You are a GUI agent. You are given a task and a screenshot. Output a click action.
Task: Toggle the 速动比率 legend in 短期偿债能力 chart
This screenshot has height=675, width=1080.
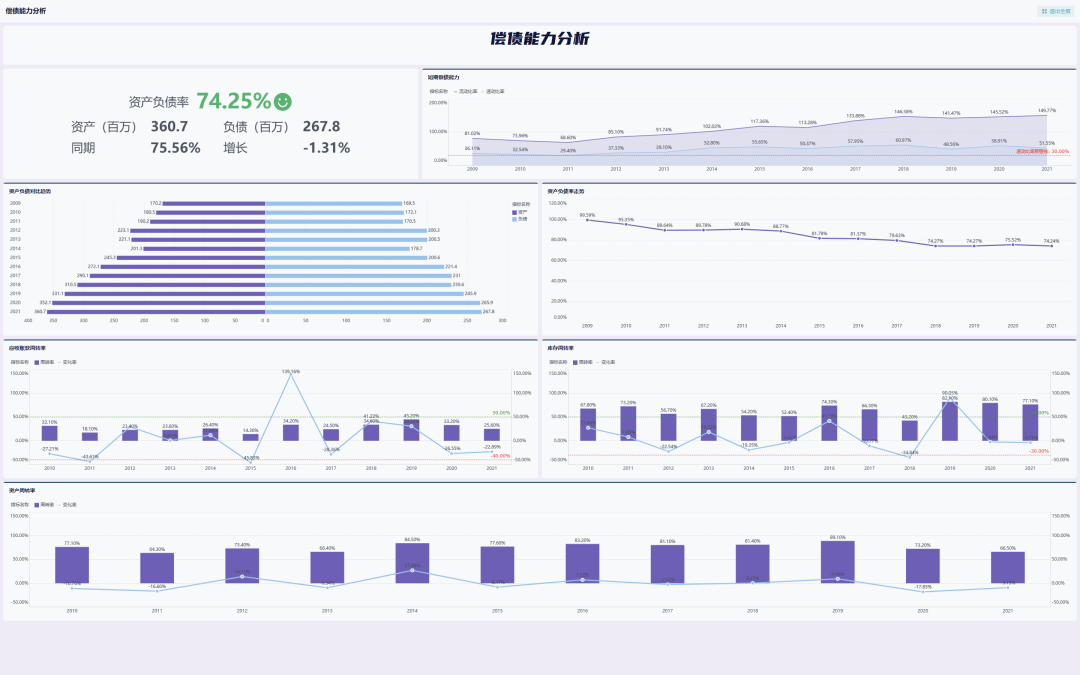pos(492,91)
